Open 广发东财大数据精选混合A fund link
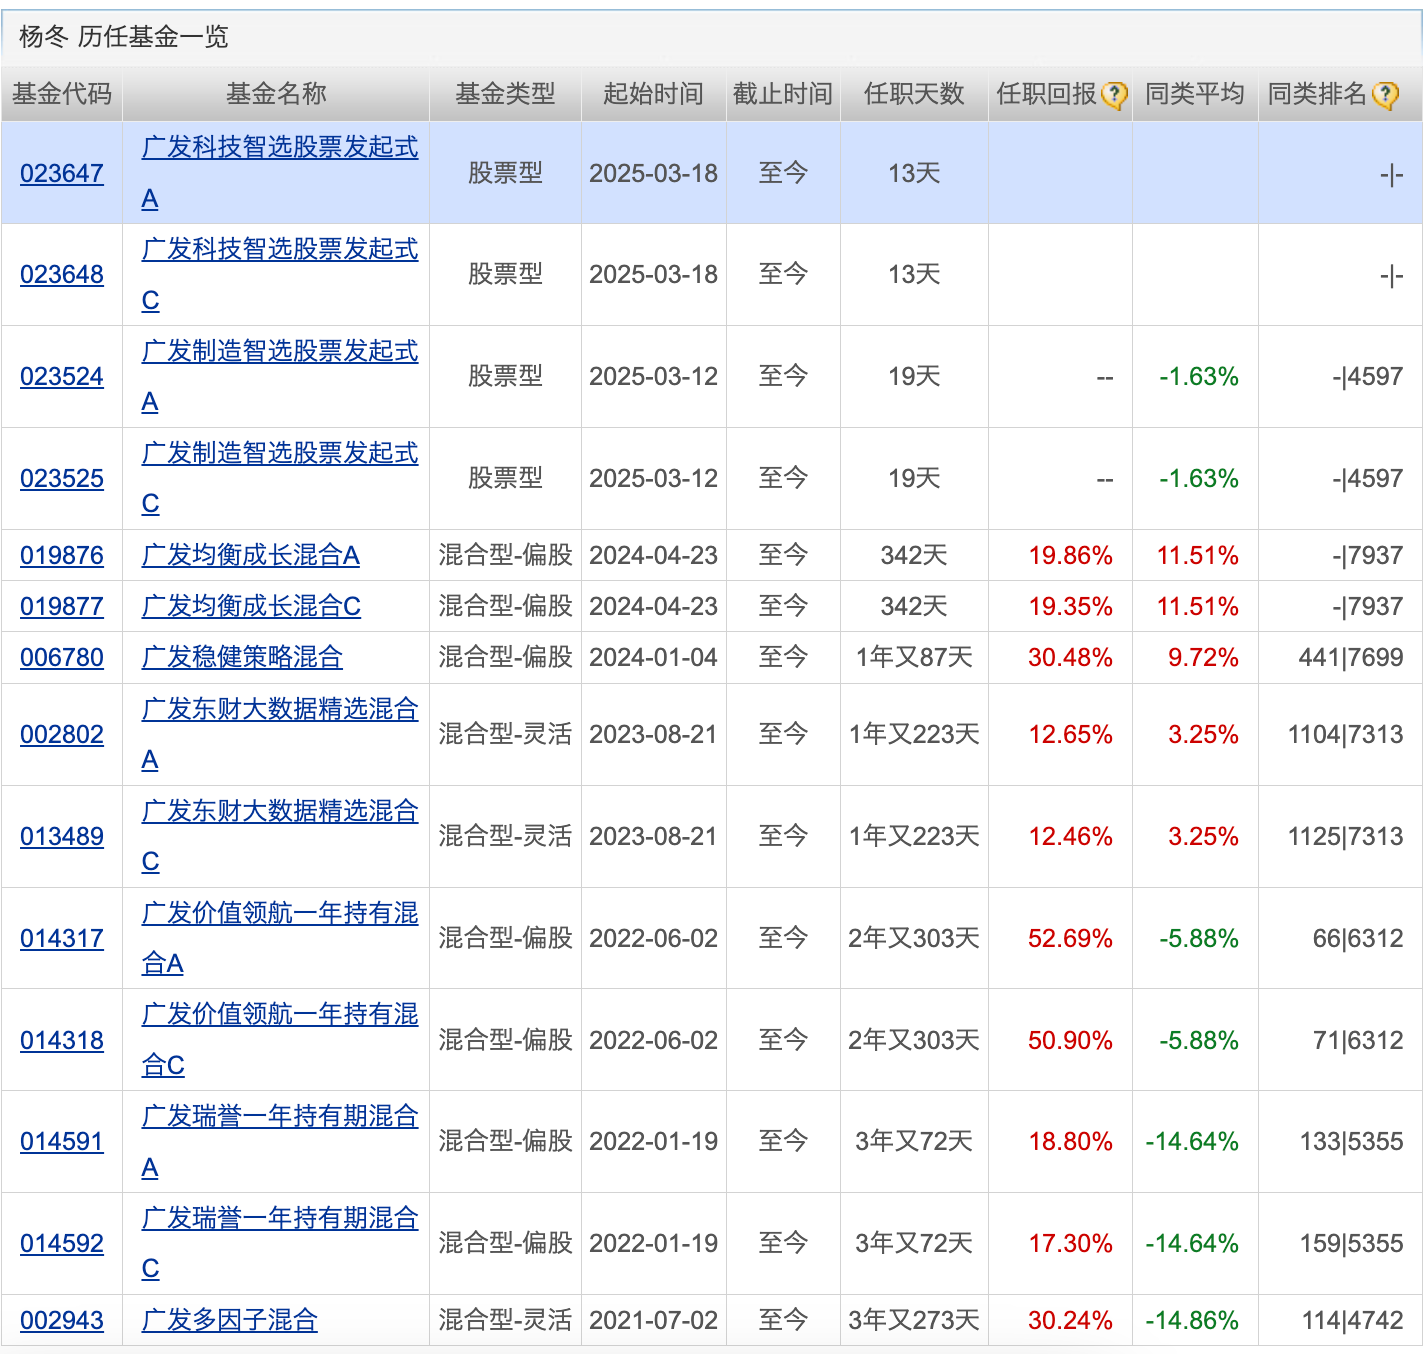Screen dimensions: 1428x1354 tap(280, 734)
